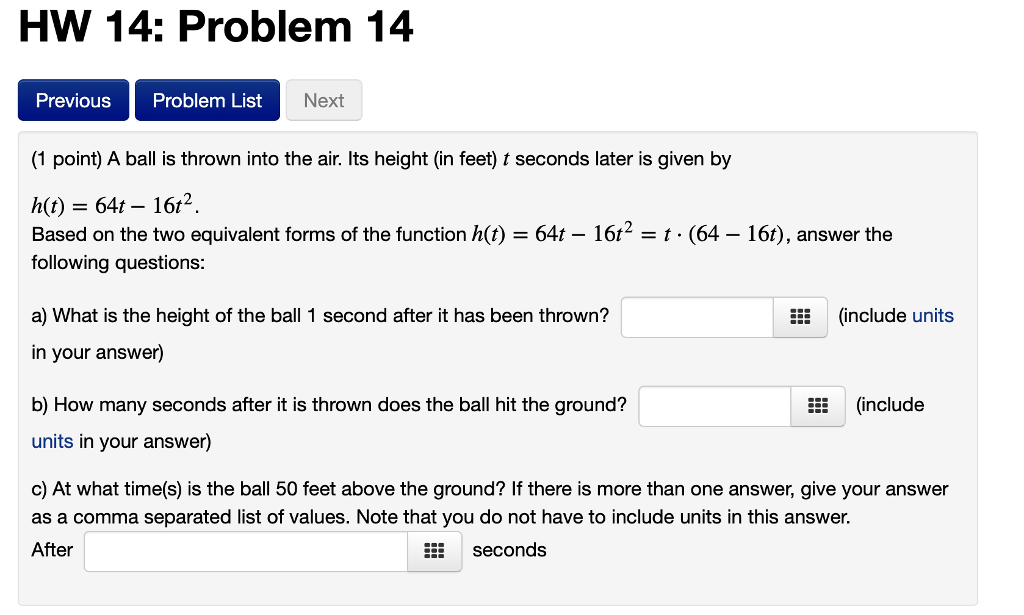Open the units help link in part a
The image size is (1024, 615).
click(934, 315)
